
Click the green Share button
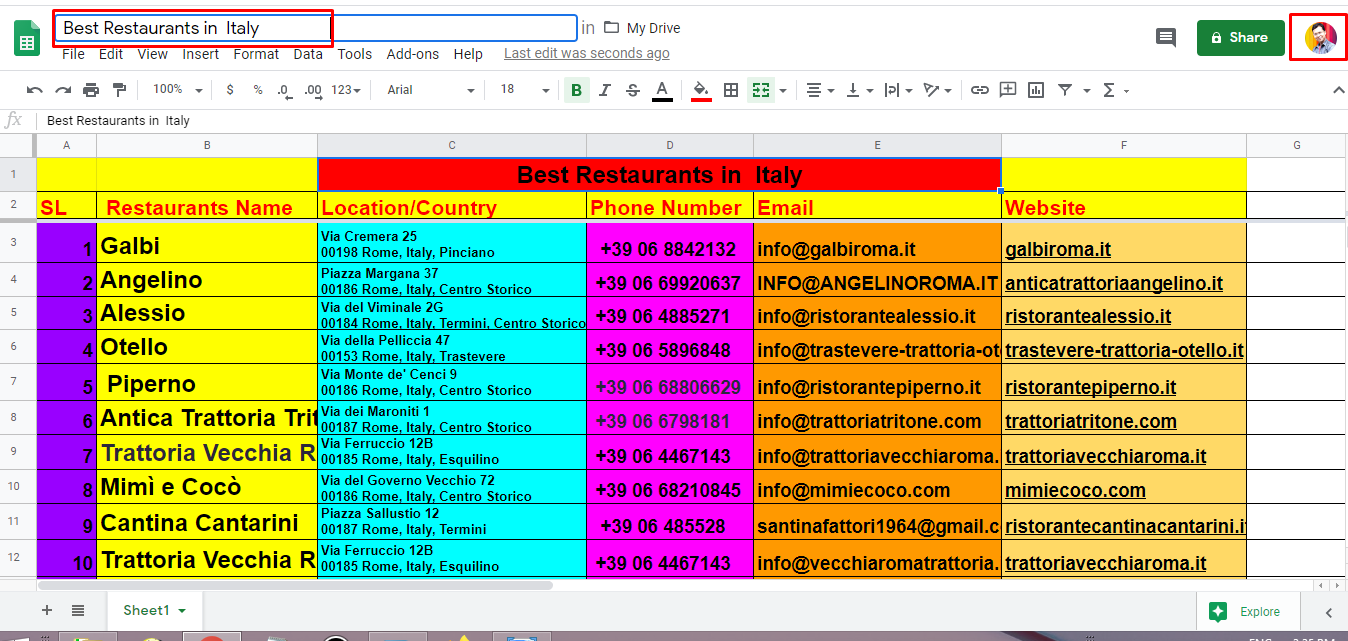1240,38
